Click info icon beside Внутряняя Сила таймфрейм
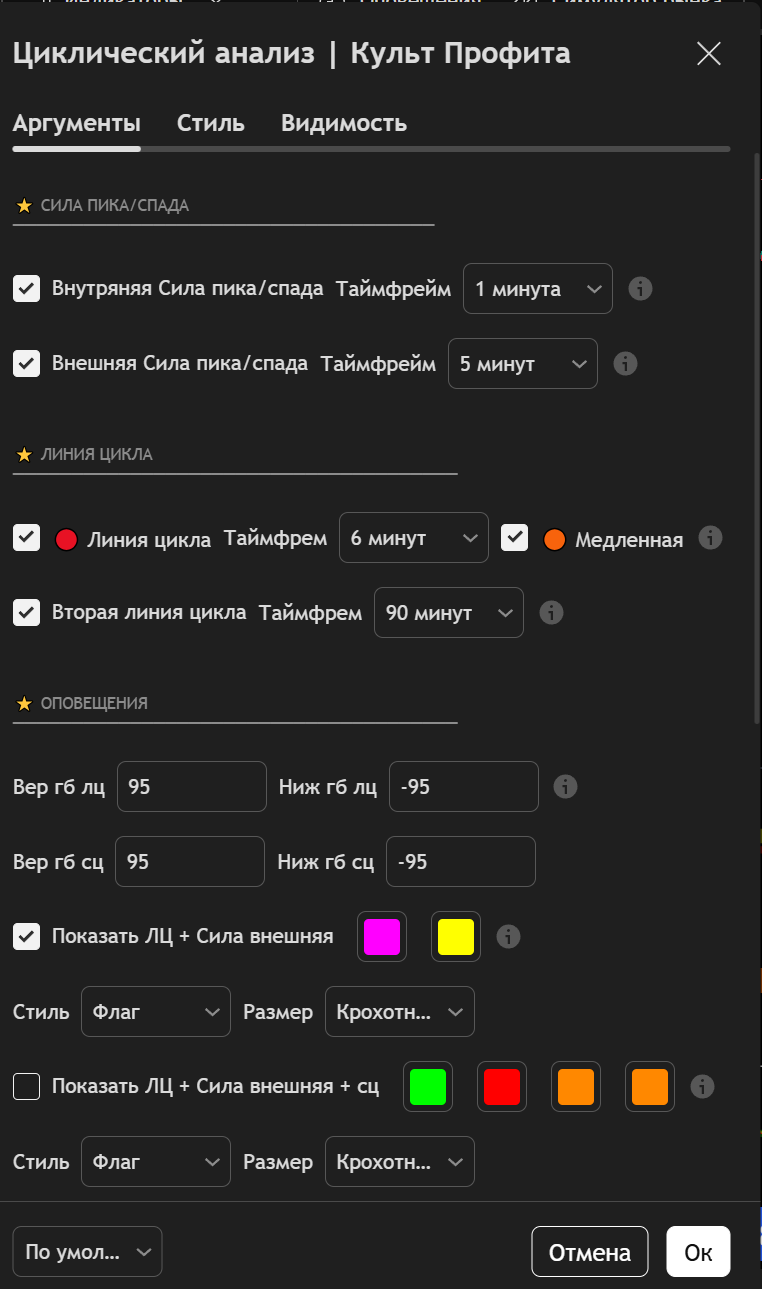Viewport: 762px width, 1289px height. [640, 289]
